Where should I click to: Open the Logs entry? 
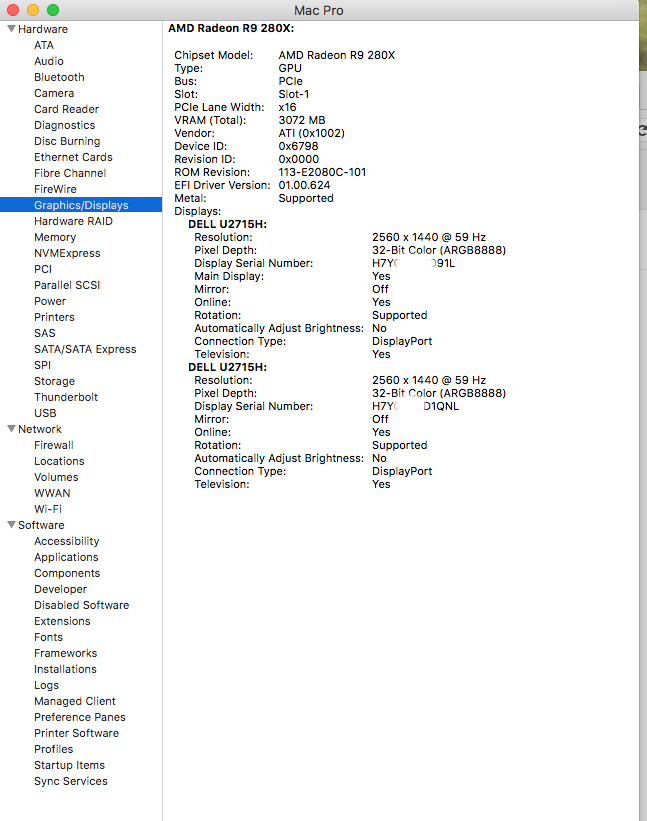46,685
